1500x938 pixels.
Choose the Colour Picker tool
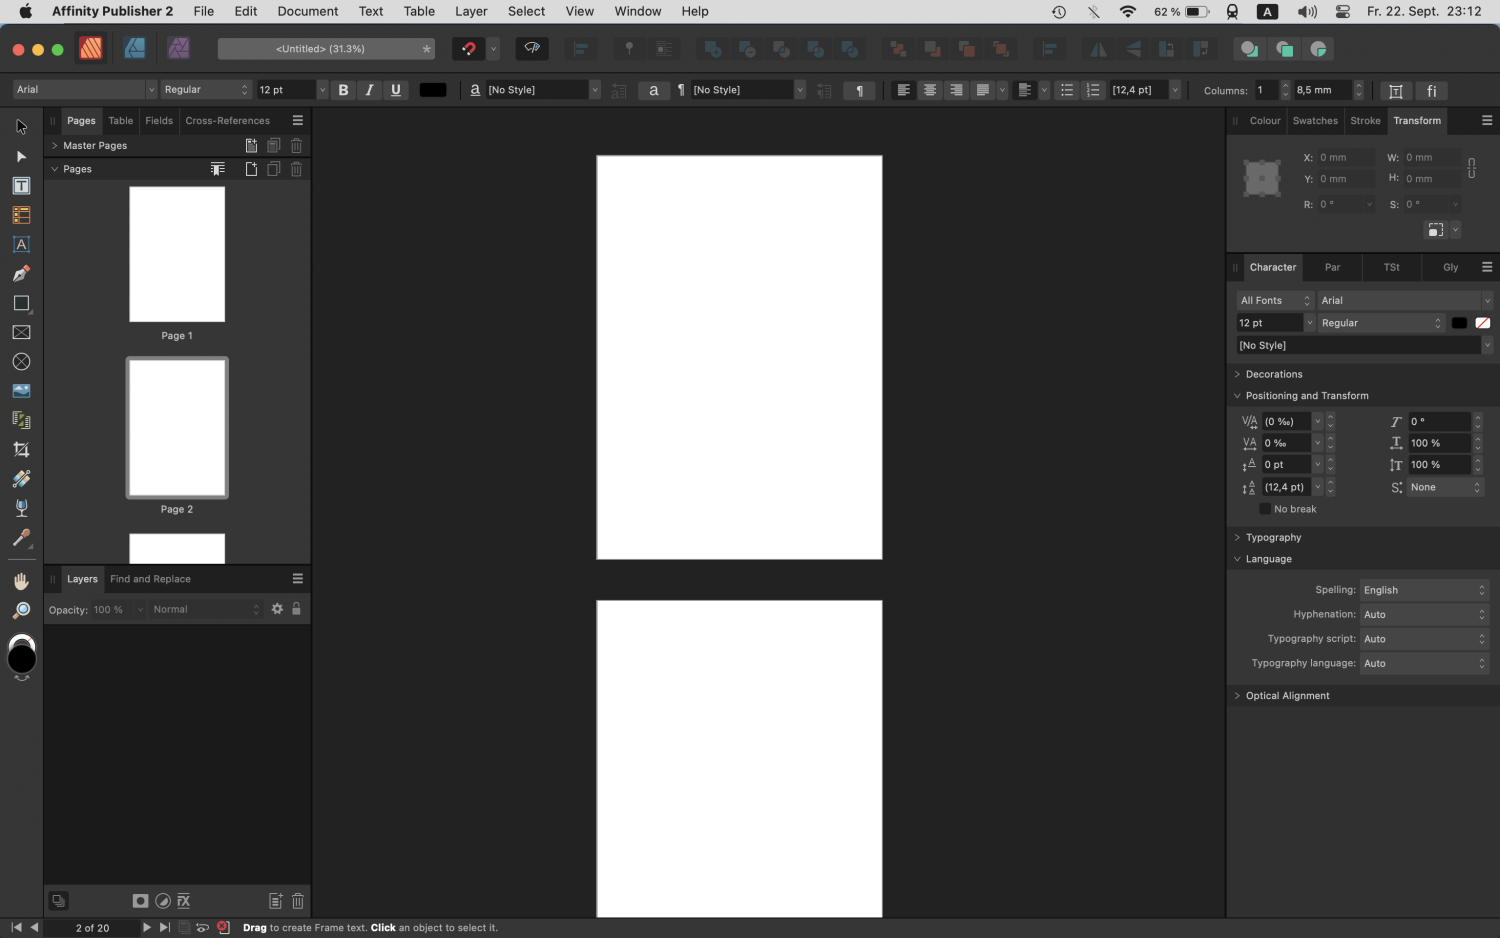(x=21, y=538)
